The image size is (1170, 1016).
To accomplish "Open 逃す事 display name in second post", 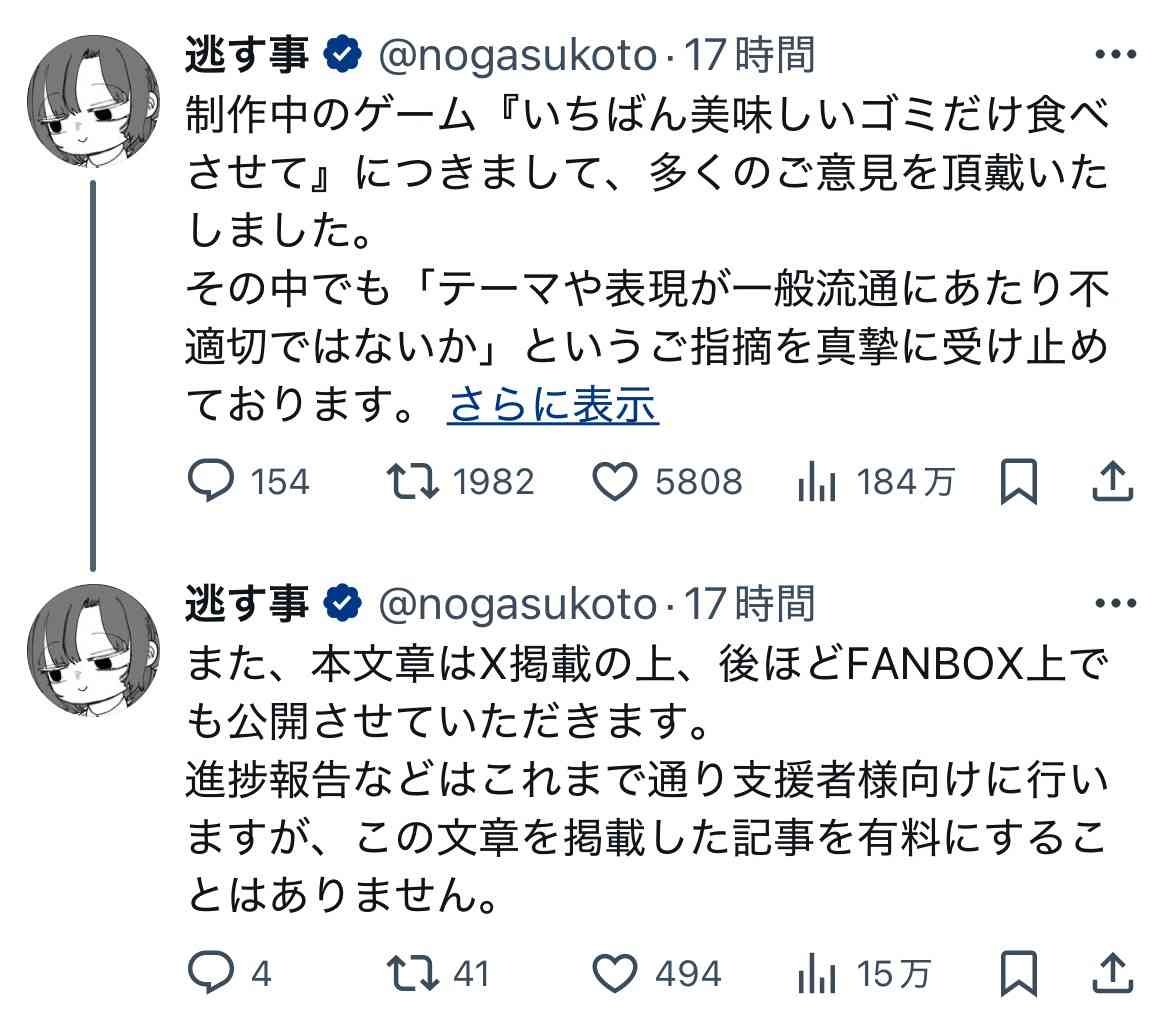I will coord(247,603).
